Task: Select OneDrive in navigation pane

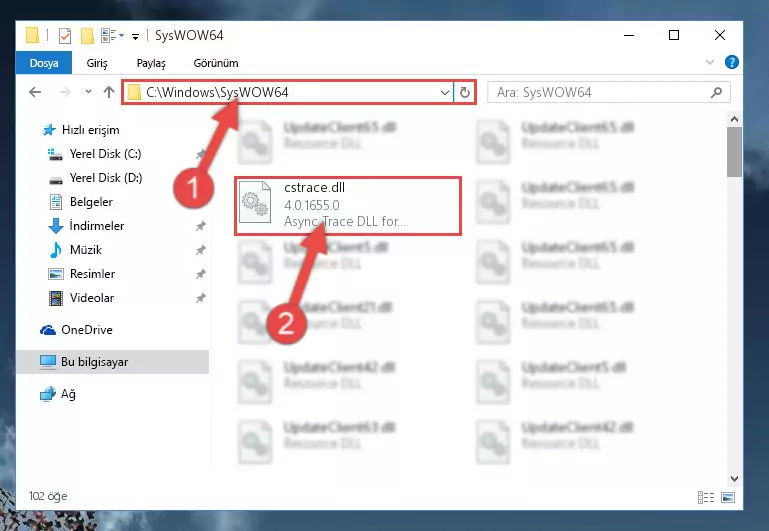Action: (x=87, y=330)
